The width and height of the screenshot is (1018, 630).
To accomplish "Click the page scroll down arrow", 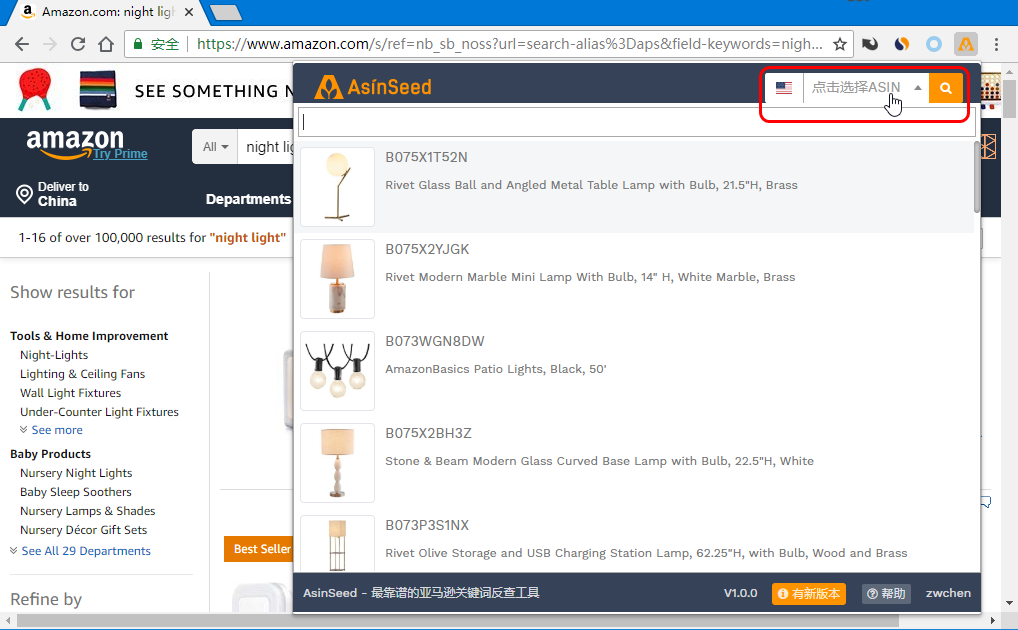I will pyautogui.click(x=1010, y=603).
